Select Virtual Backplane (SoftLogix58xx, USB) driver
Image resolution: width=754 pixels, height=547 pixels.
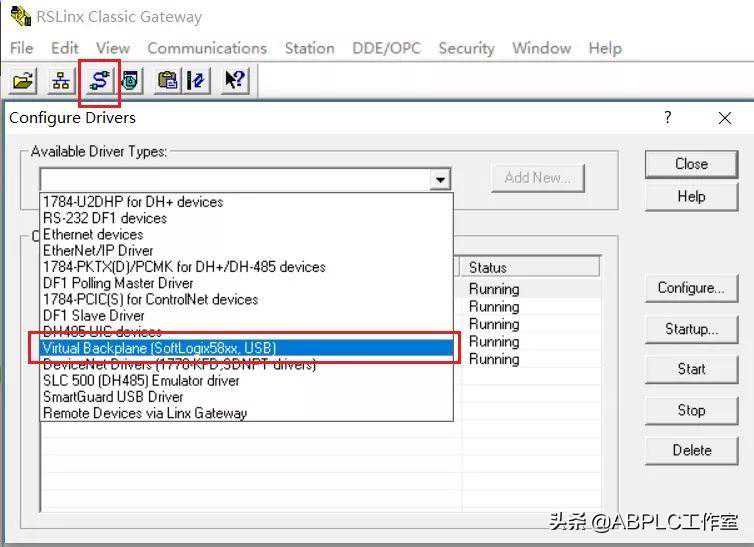(160, 348)
